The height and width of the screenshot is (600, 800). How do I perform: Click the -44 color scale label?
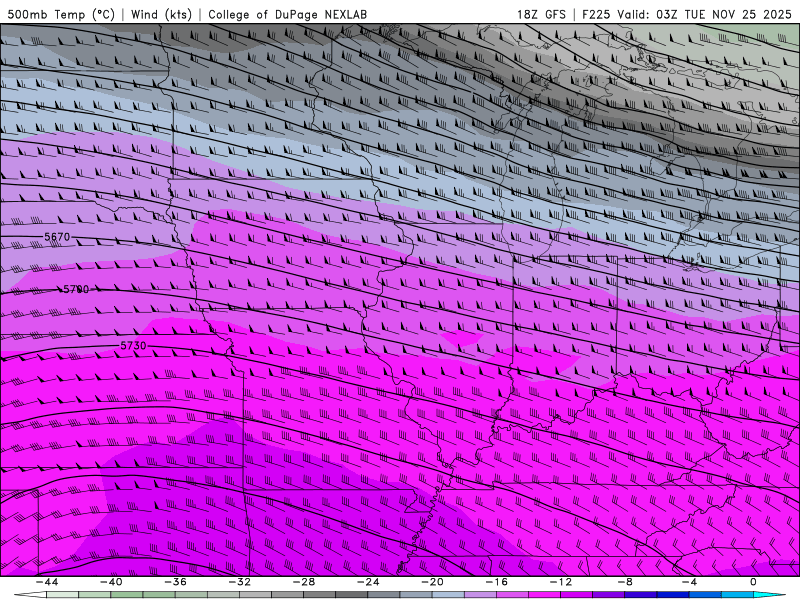coord(47,582)
